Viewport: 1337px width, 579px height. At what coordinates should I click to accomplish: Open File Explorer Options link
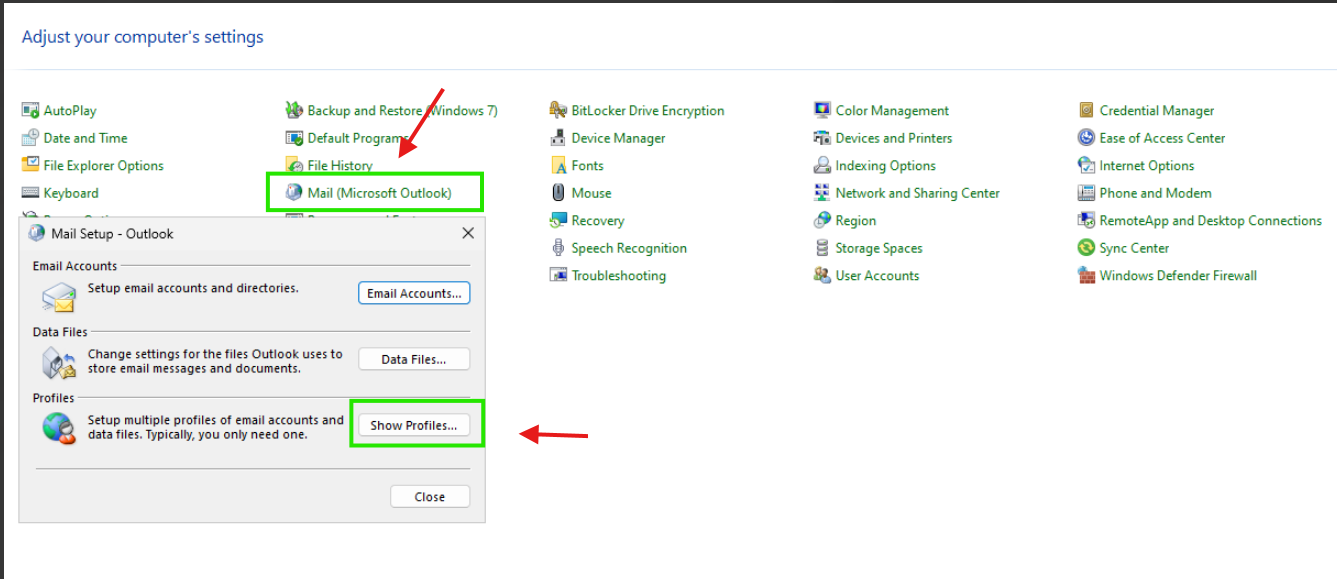click(x=103, y=166)
